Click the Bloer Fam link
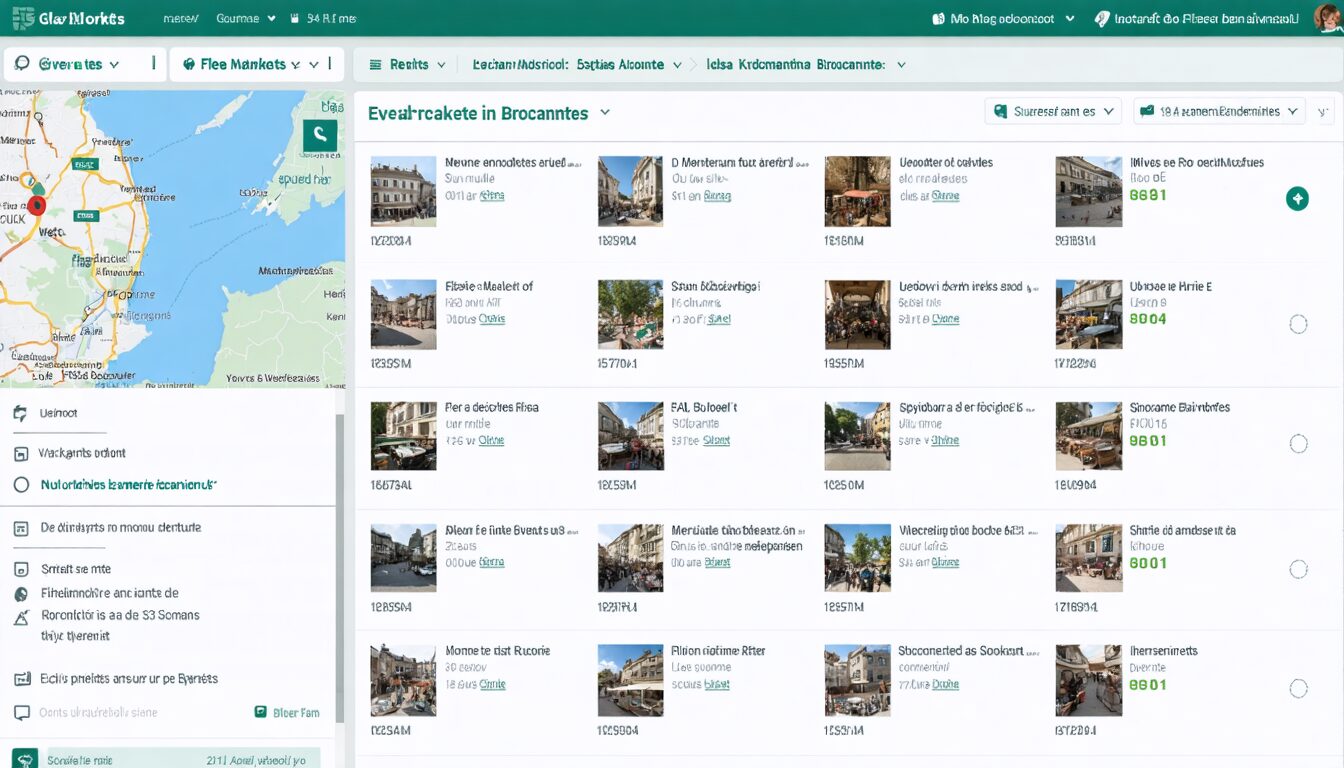The image size is (1344, 768). pyautogui.click(x=297, y=713)
